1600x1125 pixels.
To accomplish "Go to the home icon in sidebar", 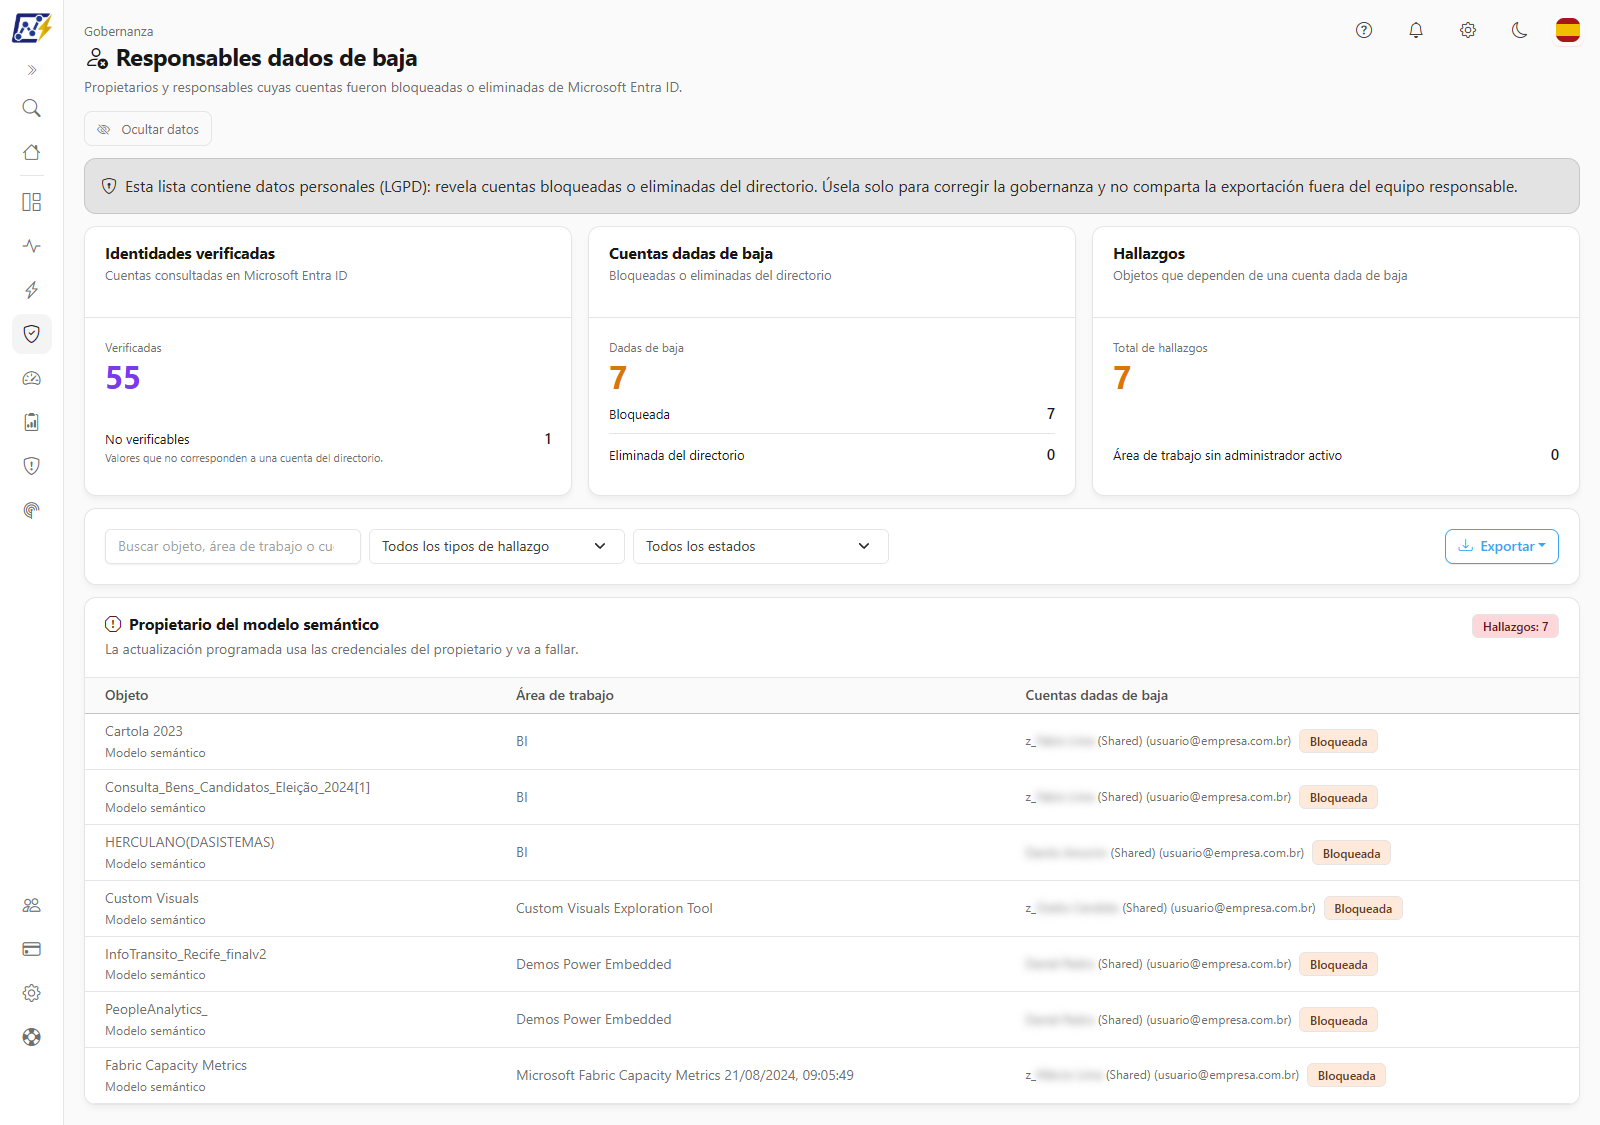I will pos(32,152).
